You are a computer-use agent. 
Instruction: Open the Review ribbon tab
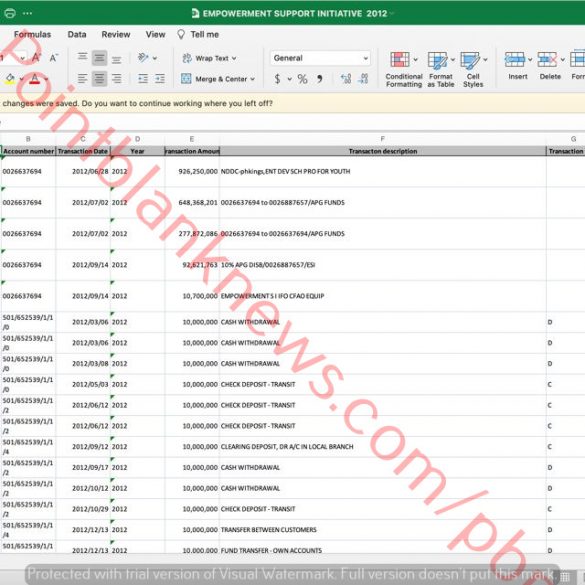tap(116, 34)
